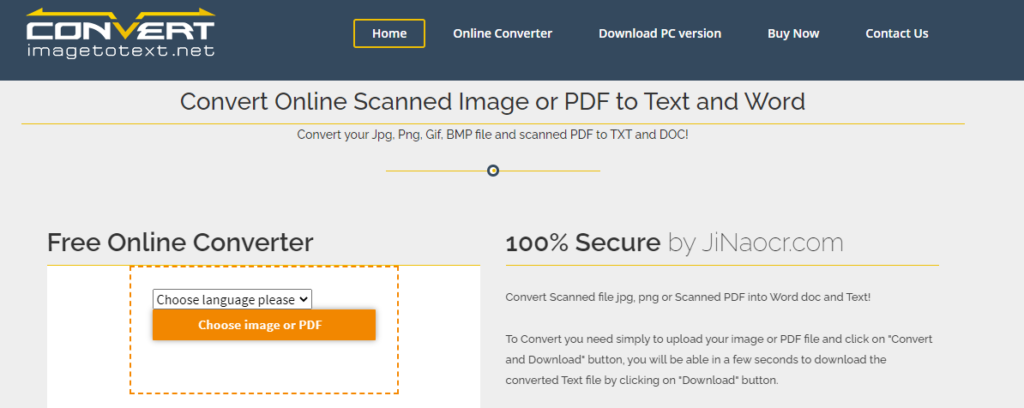
Task: Open the Contact Us page
Action: click(896, 33)
